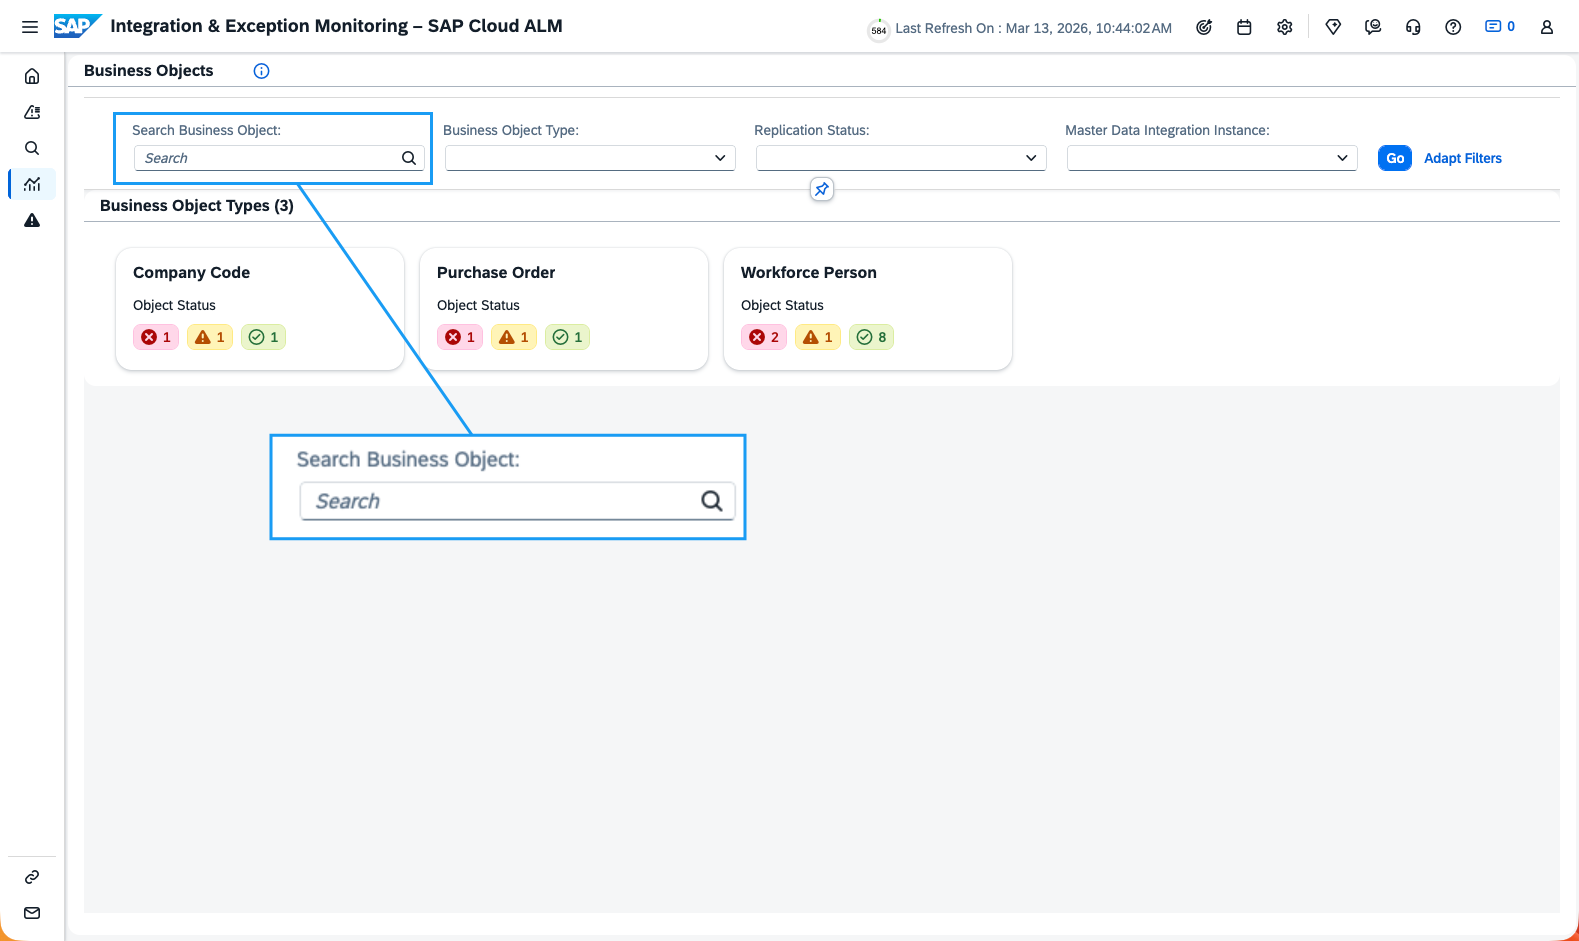Image resolution: width=1579 pixels, height=941 pixels.
Task: Click the Adapt Filters link
Action: click(1462, 158)
